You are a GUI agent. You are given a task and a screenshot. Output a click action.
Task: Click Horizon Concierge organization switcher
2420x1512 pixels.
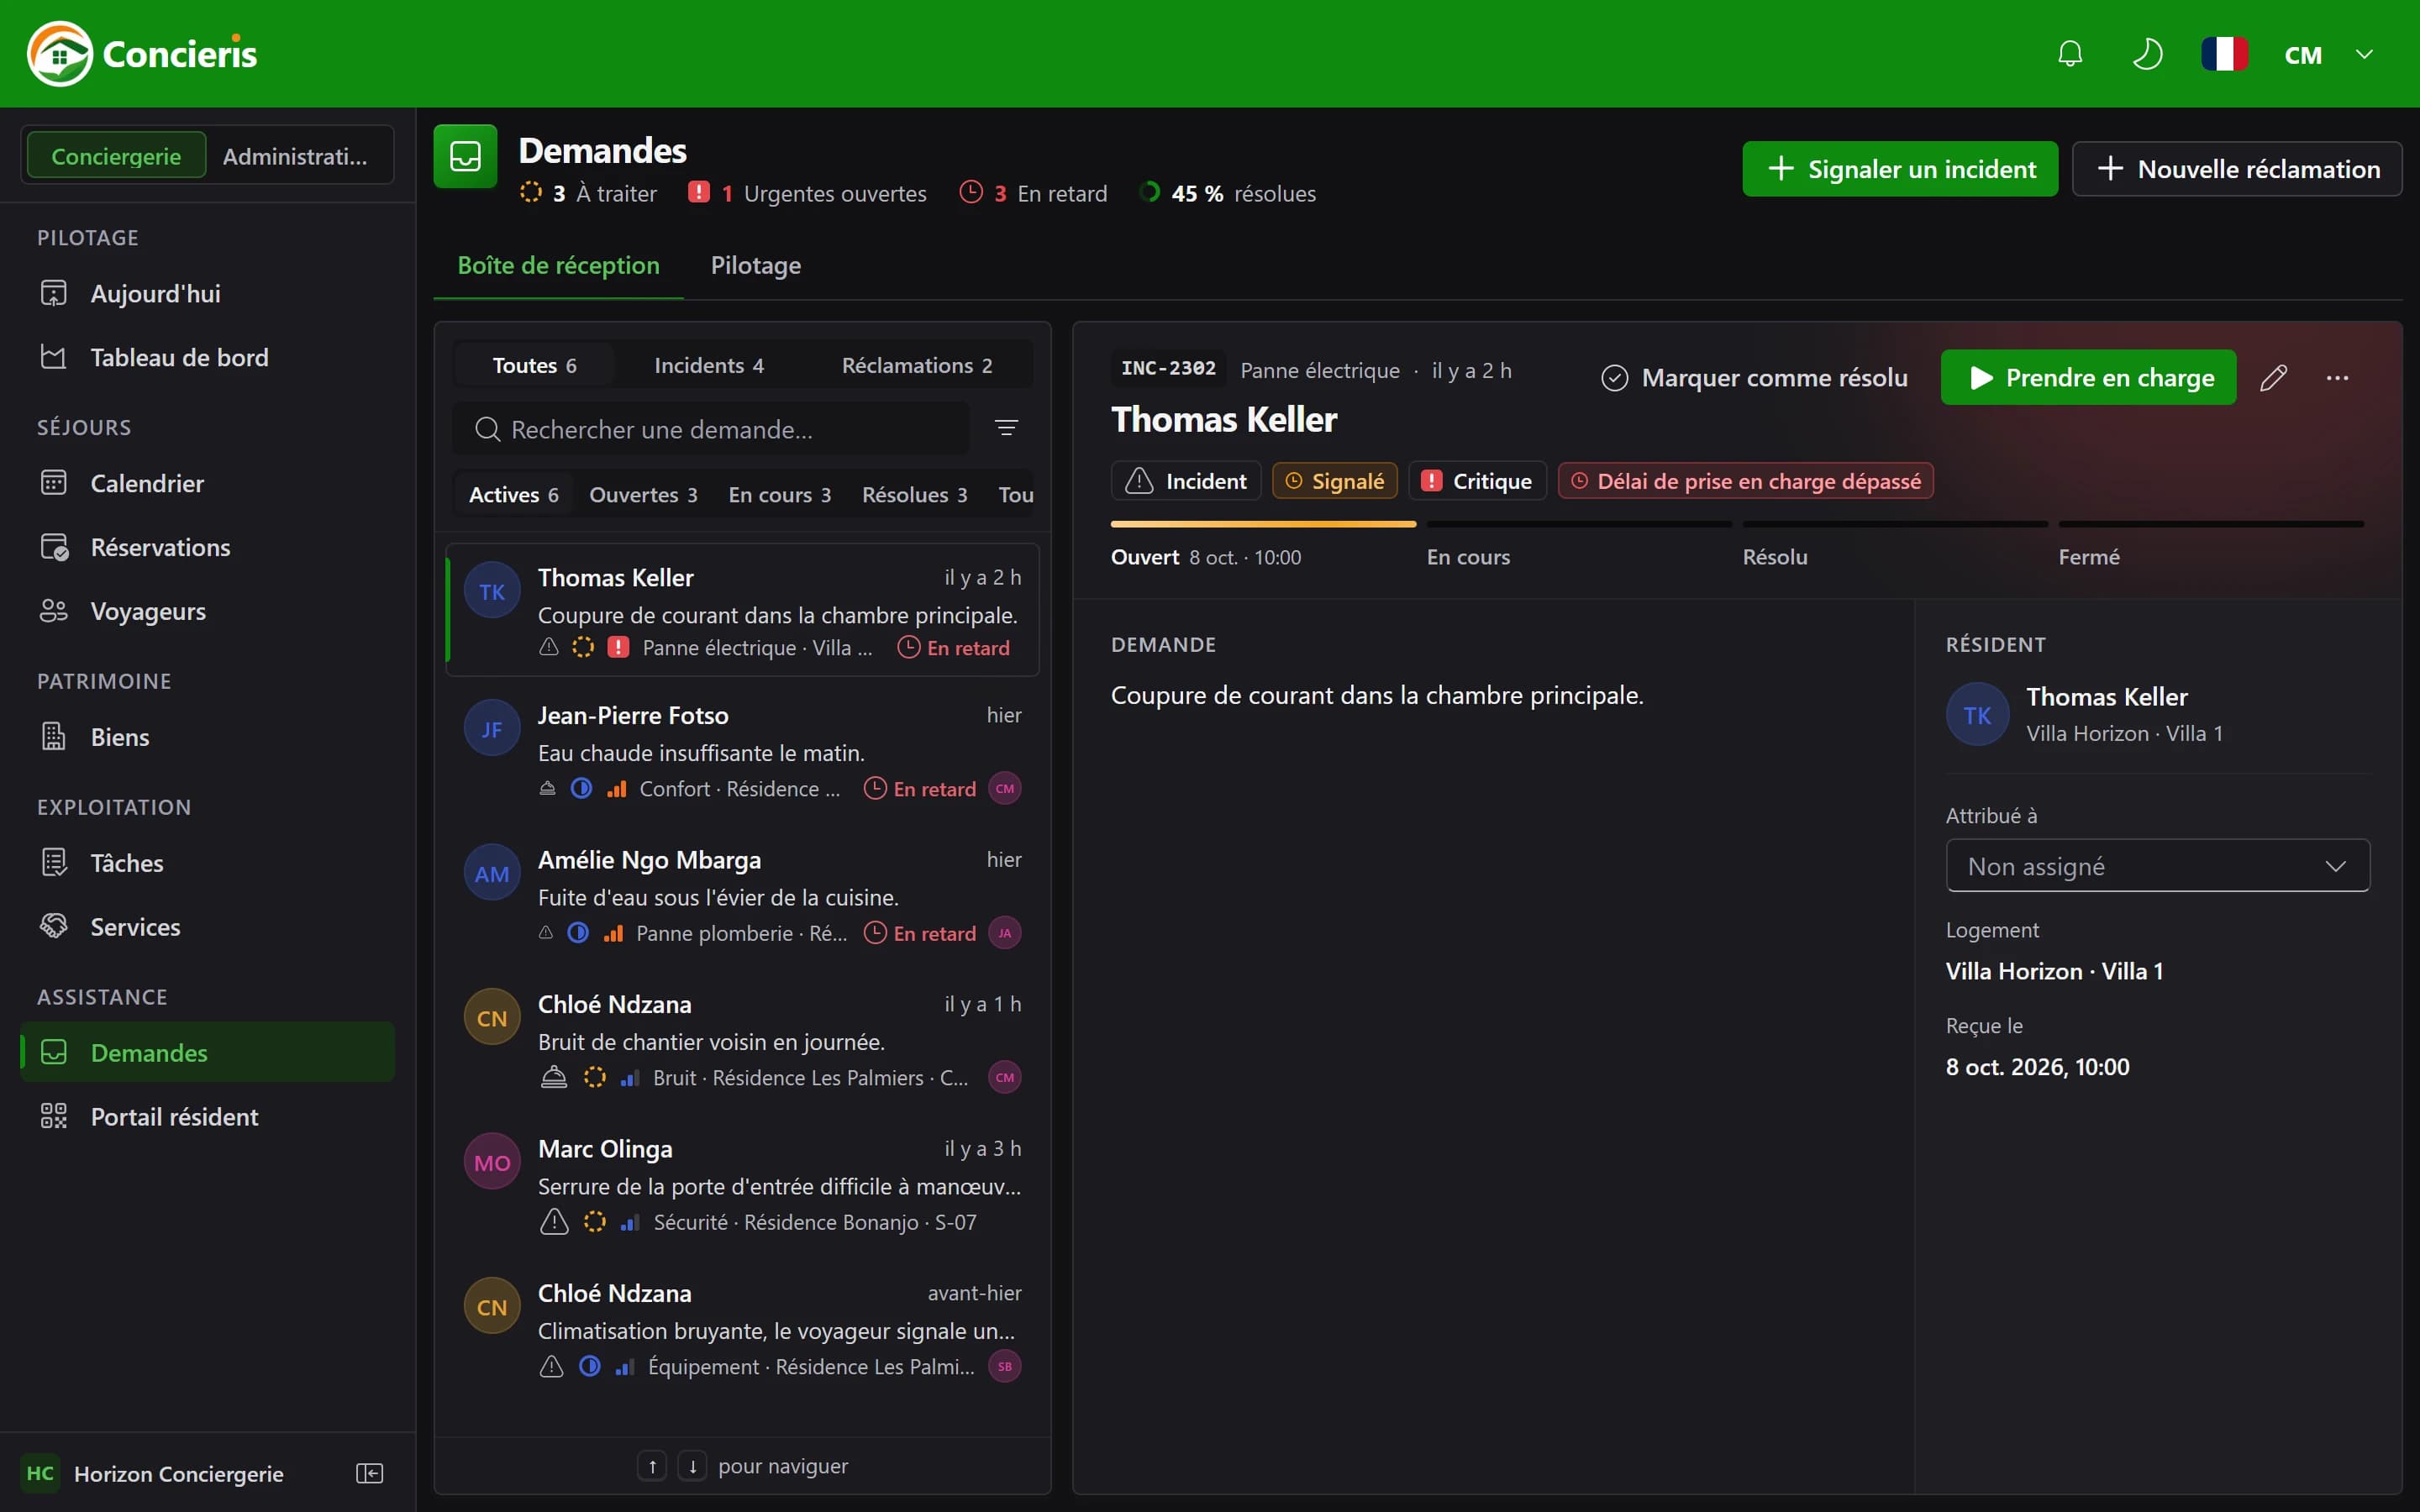[153, 1473]
